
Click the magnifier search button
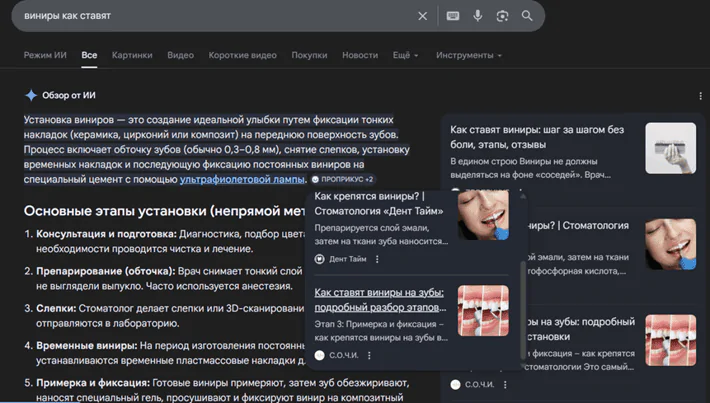(x=527, y=16)
